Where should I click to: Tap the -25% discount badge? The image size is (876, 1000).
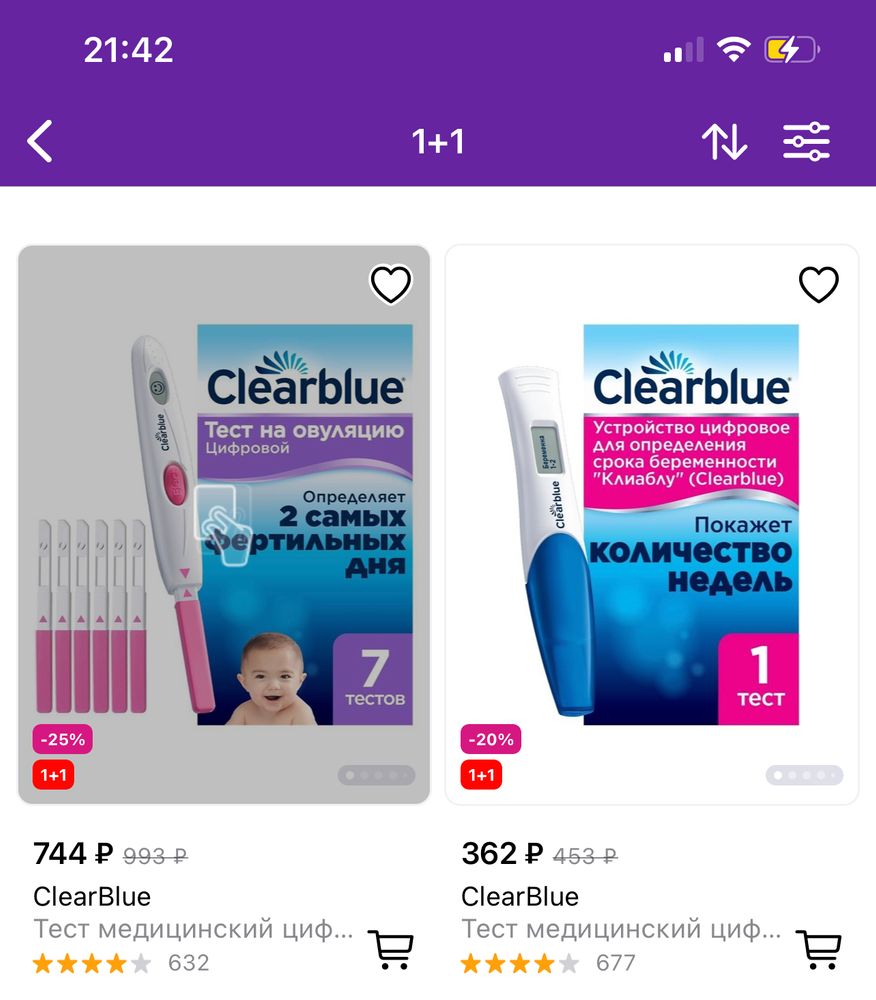62,739
